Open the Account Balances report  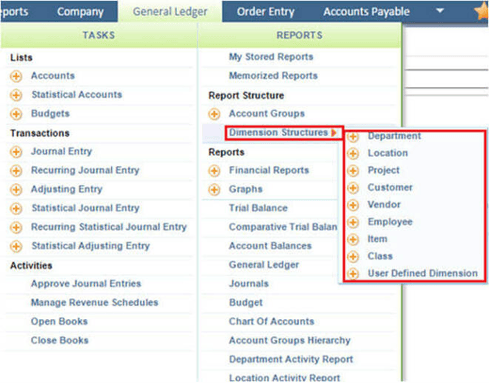(270, 246)
